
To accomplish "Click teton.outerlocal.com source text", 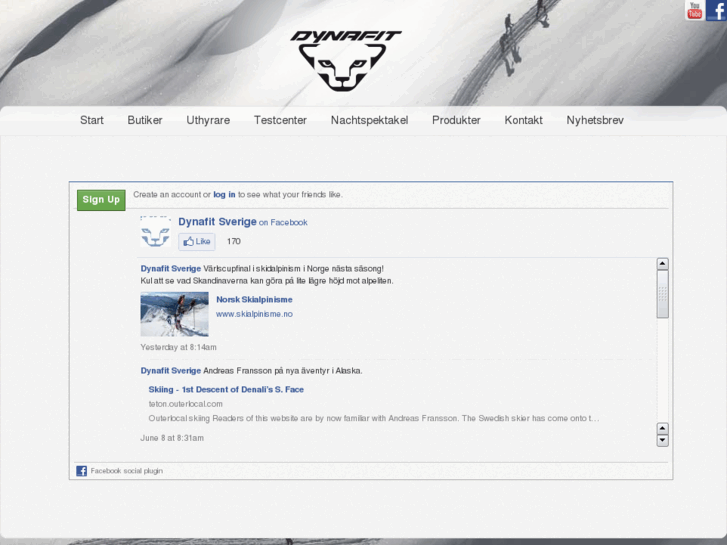I will tap(185, 404).
